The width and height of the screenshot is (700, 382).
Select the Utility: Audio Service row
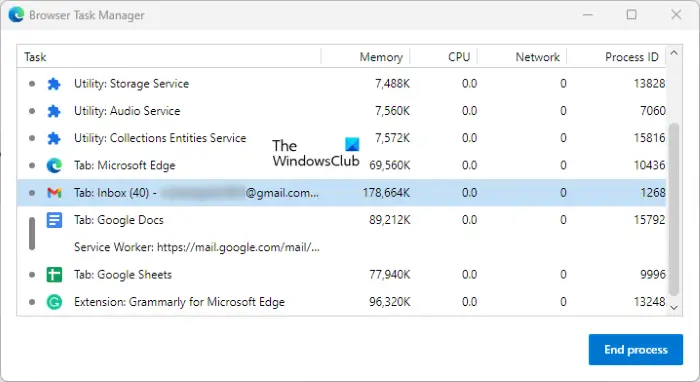(x=342, y=111)
